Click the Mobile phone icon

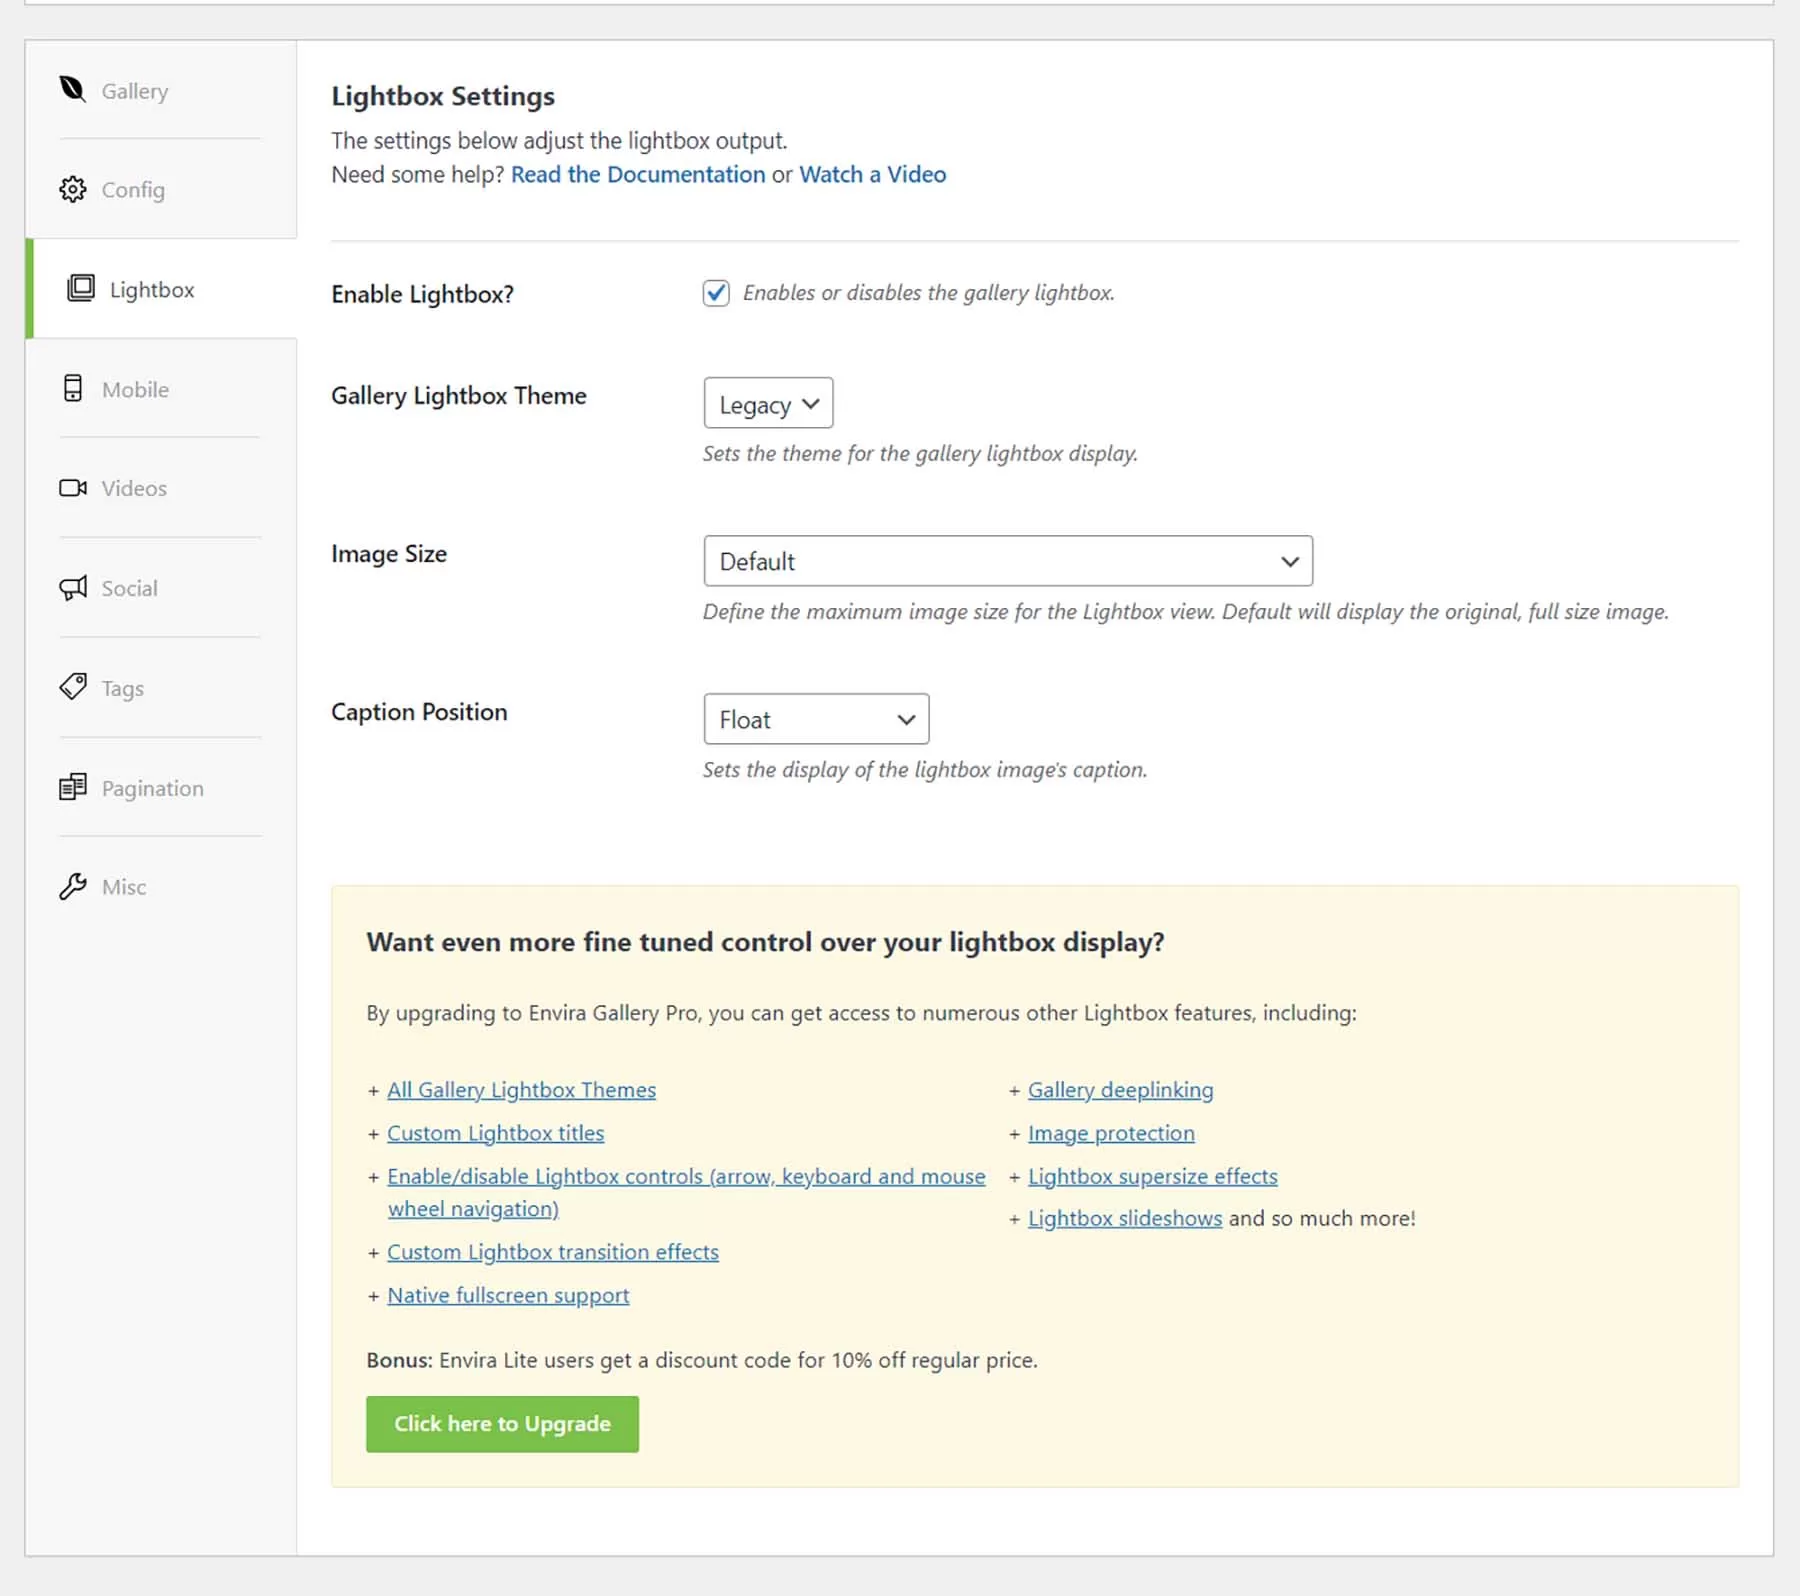pos(72,388)
